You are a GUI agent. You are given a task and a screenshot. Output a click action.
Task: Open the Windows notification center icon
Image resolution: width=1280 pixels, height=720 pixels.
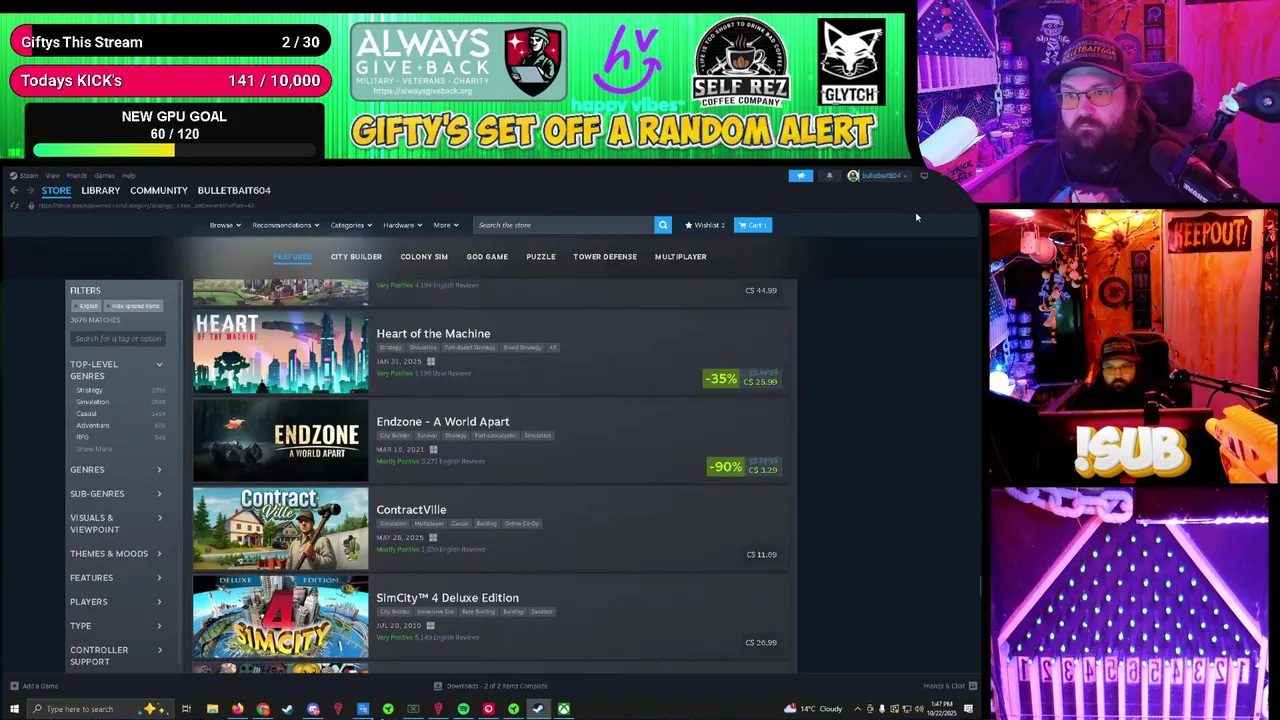click(968, 709)
